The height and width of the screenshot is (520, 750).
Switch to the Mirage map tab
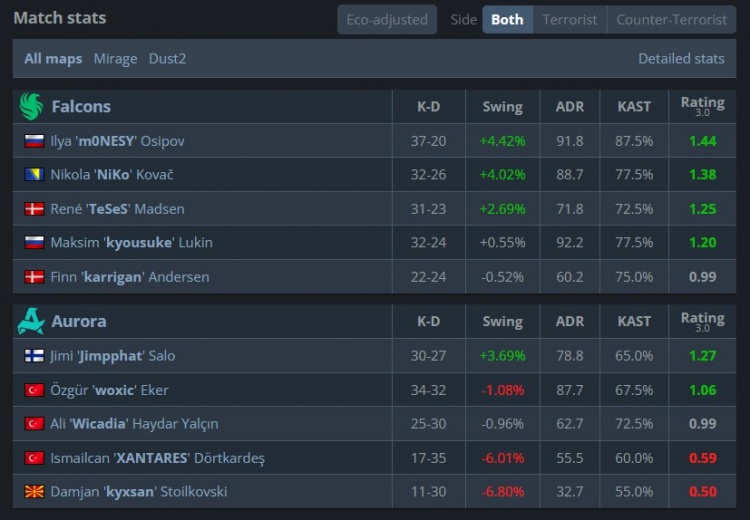[x=115, y=59]
